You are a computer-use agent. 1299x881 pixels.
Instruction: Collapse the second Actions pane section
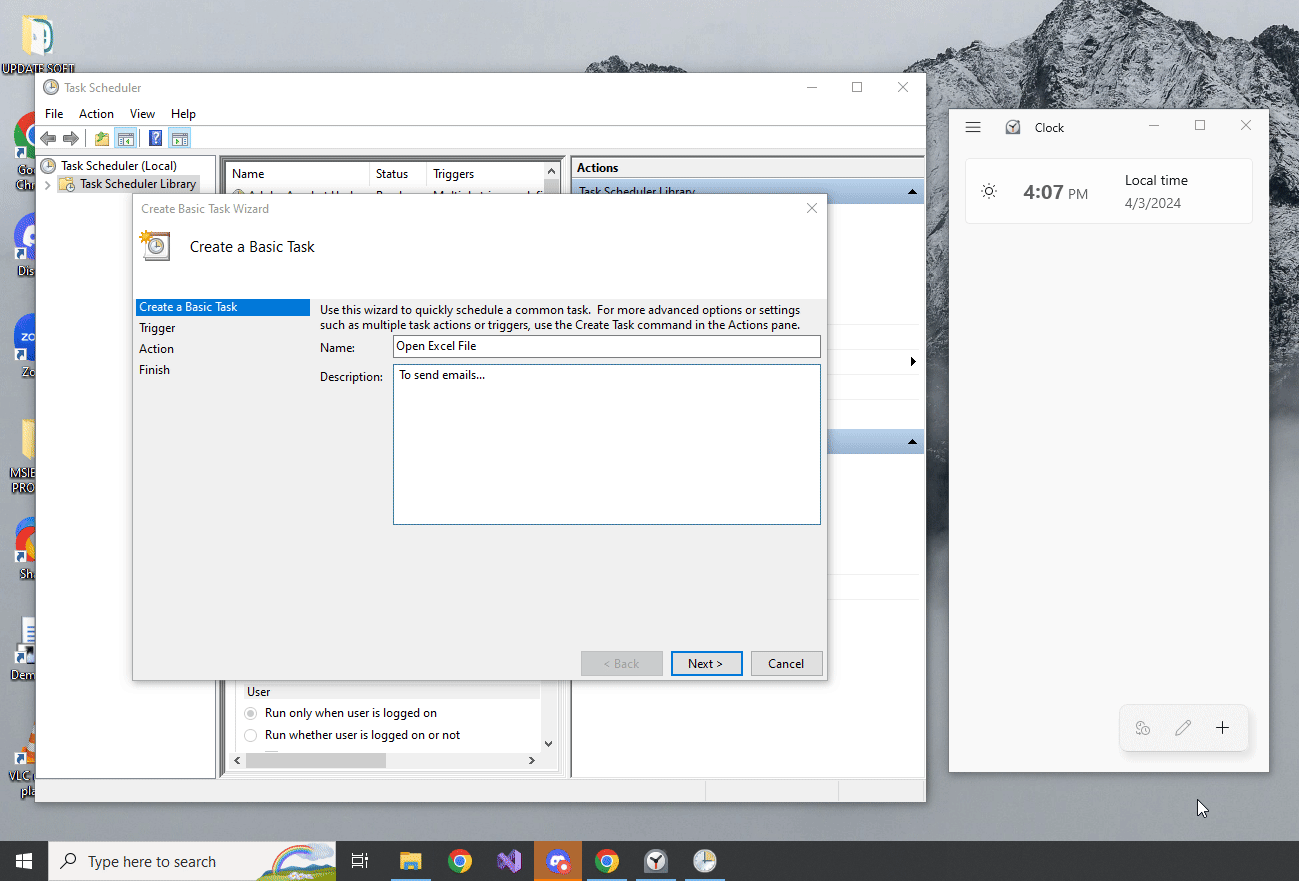pos(912,441)
